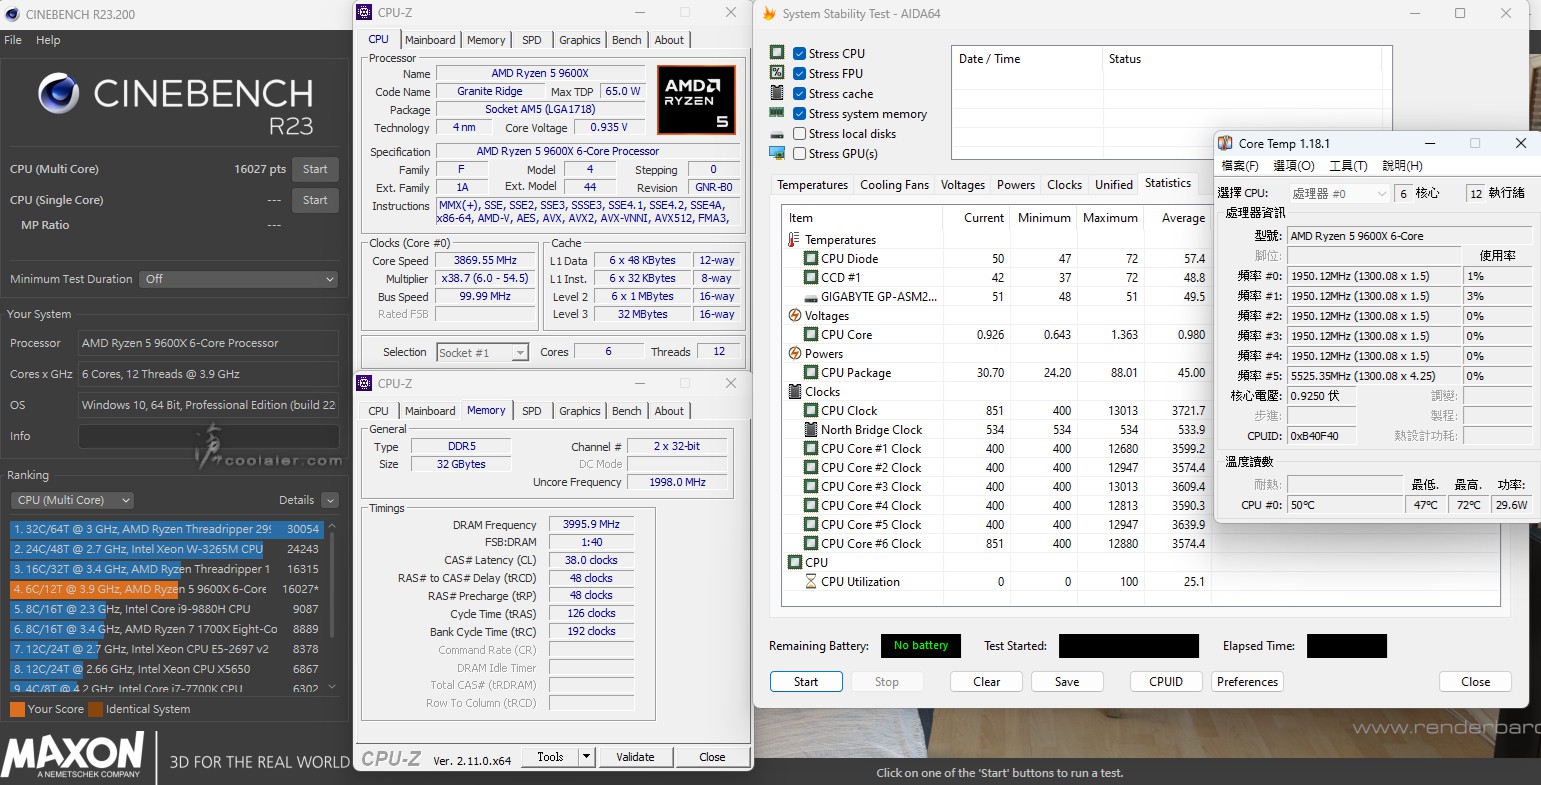1541x785 pixels.
Task: Open the Help menu in Cinebench
Action: 48,40
